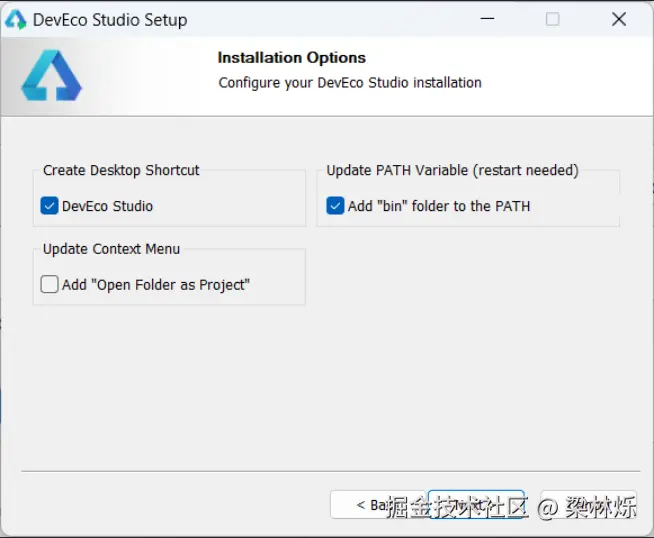Go back with the Back button

point(375,505)
